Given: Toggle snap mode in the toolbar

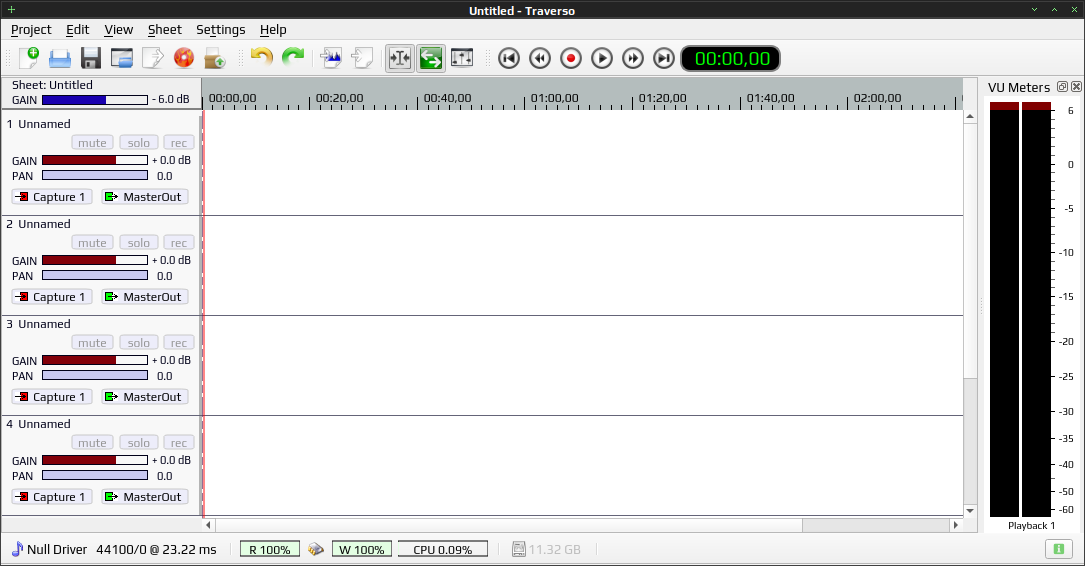Looking at the screenshot, I should (x=400, y=58).
